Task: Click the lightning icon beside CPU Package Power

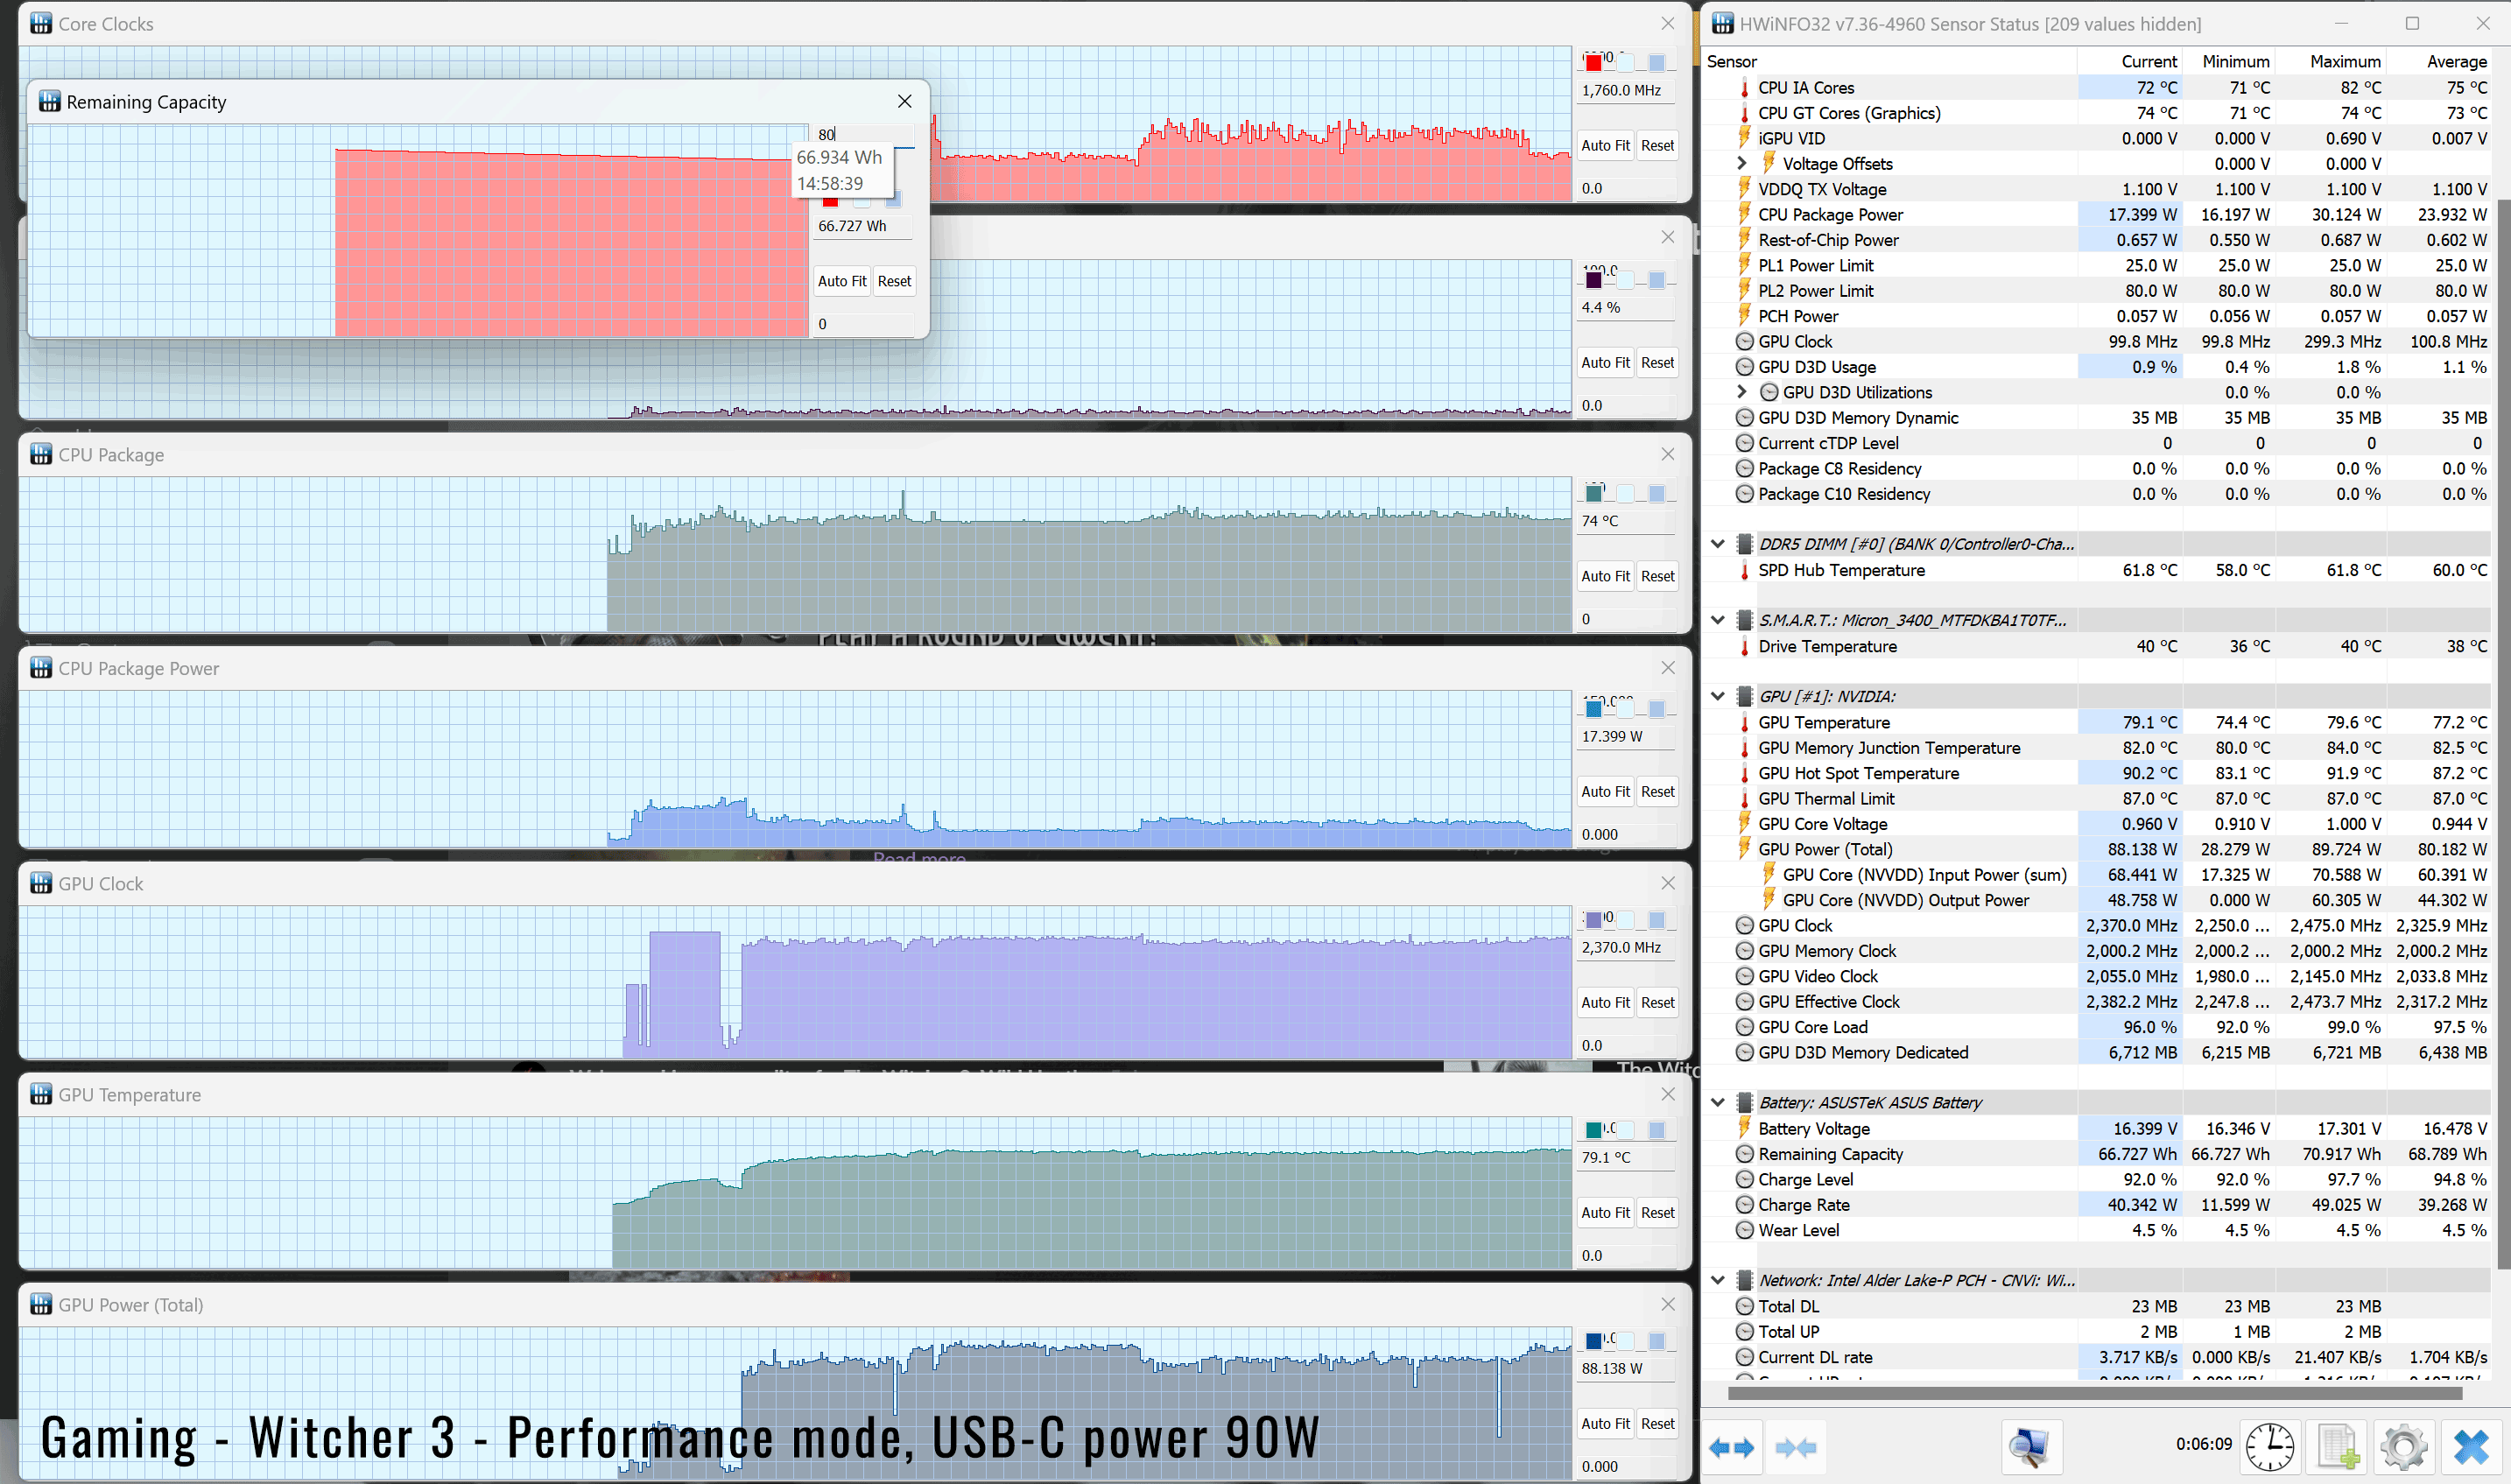Action: coord(1744,214)
